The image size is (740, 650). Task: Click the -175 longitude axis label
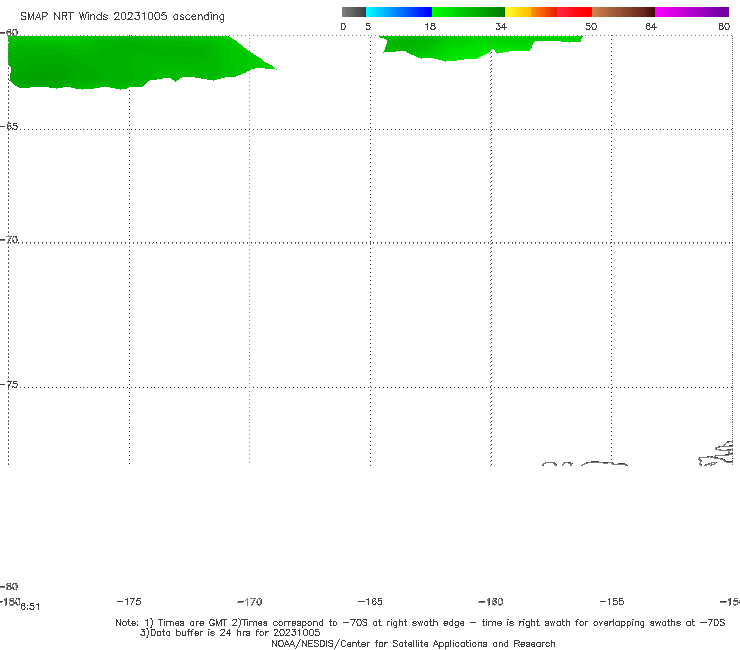[x=129, y=601]
